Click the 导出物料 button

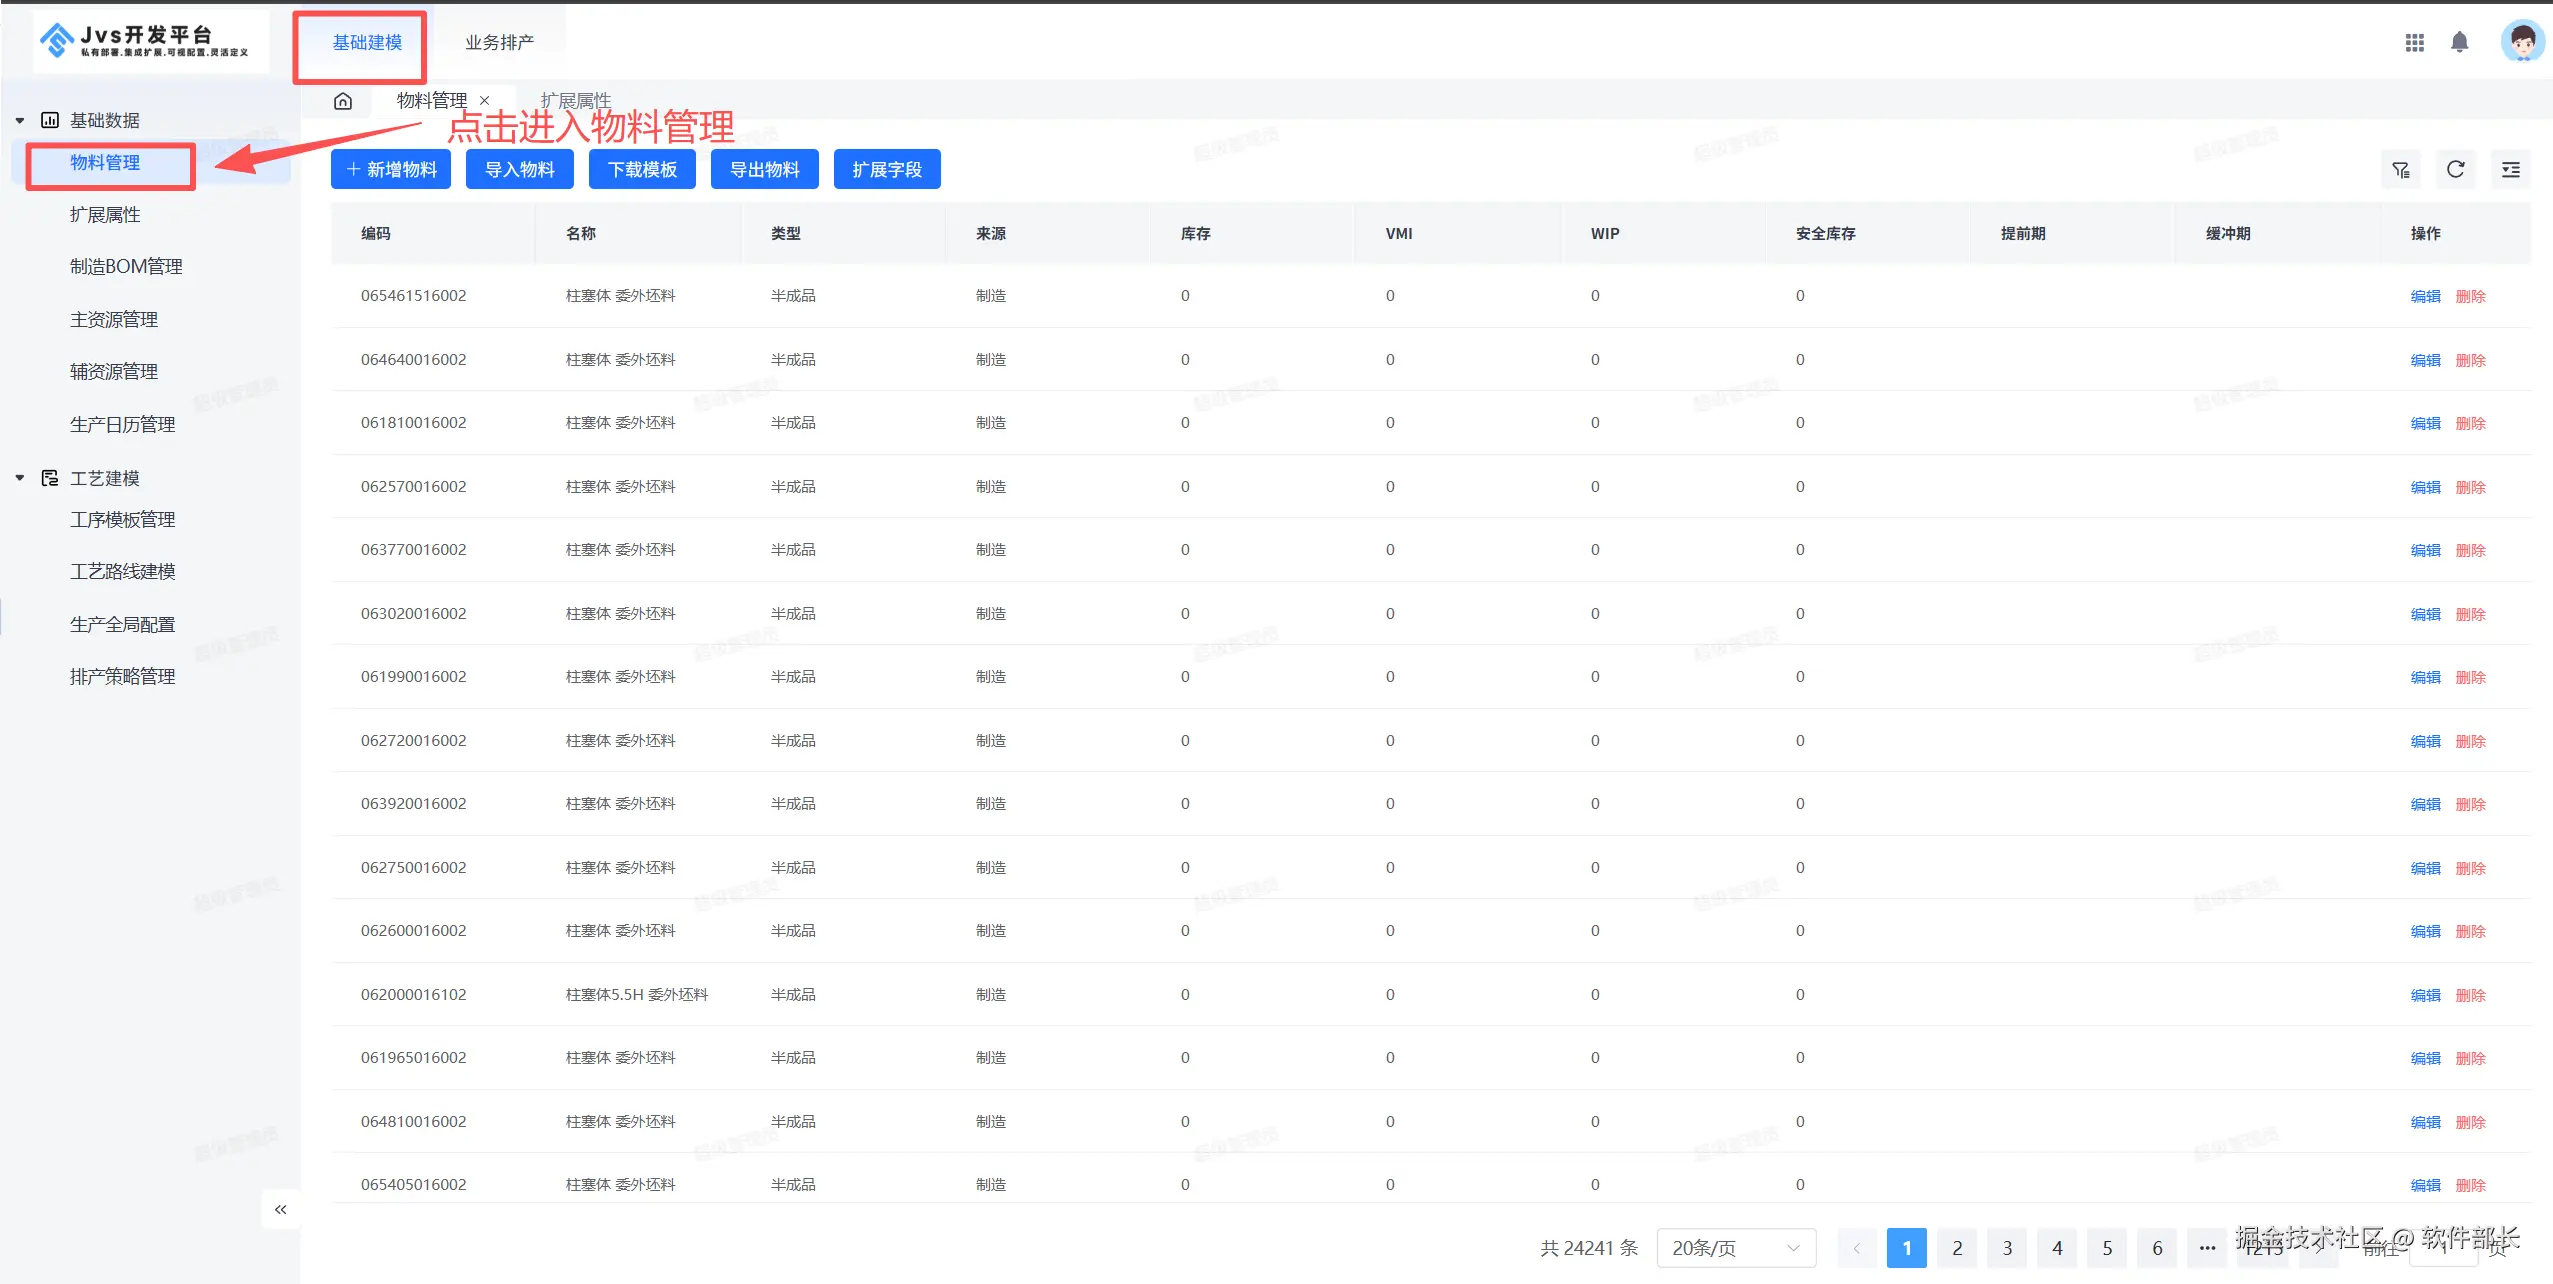(764, 170)
